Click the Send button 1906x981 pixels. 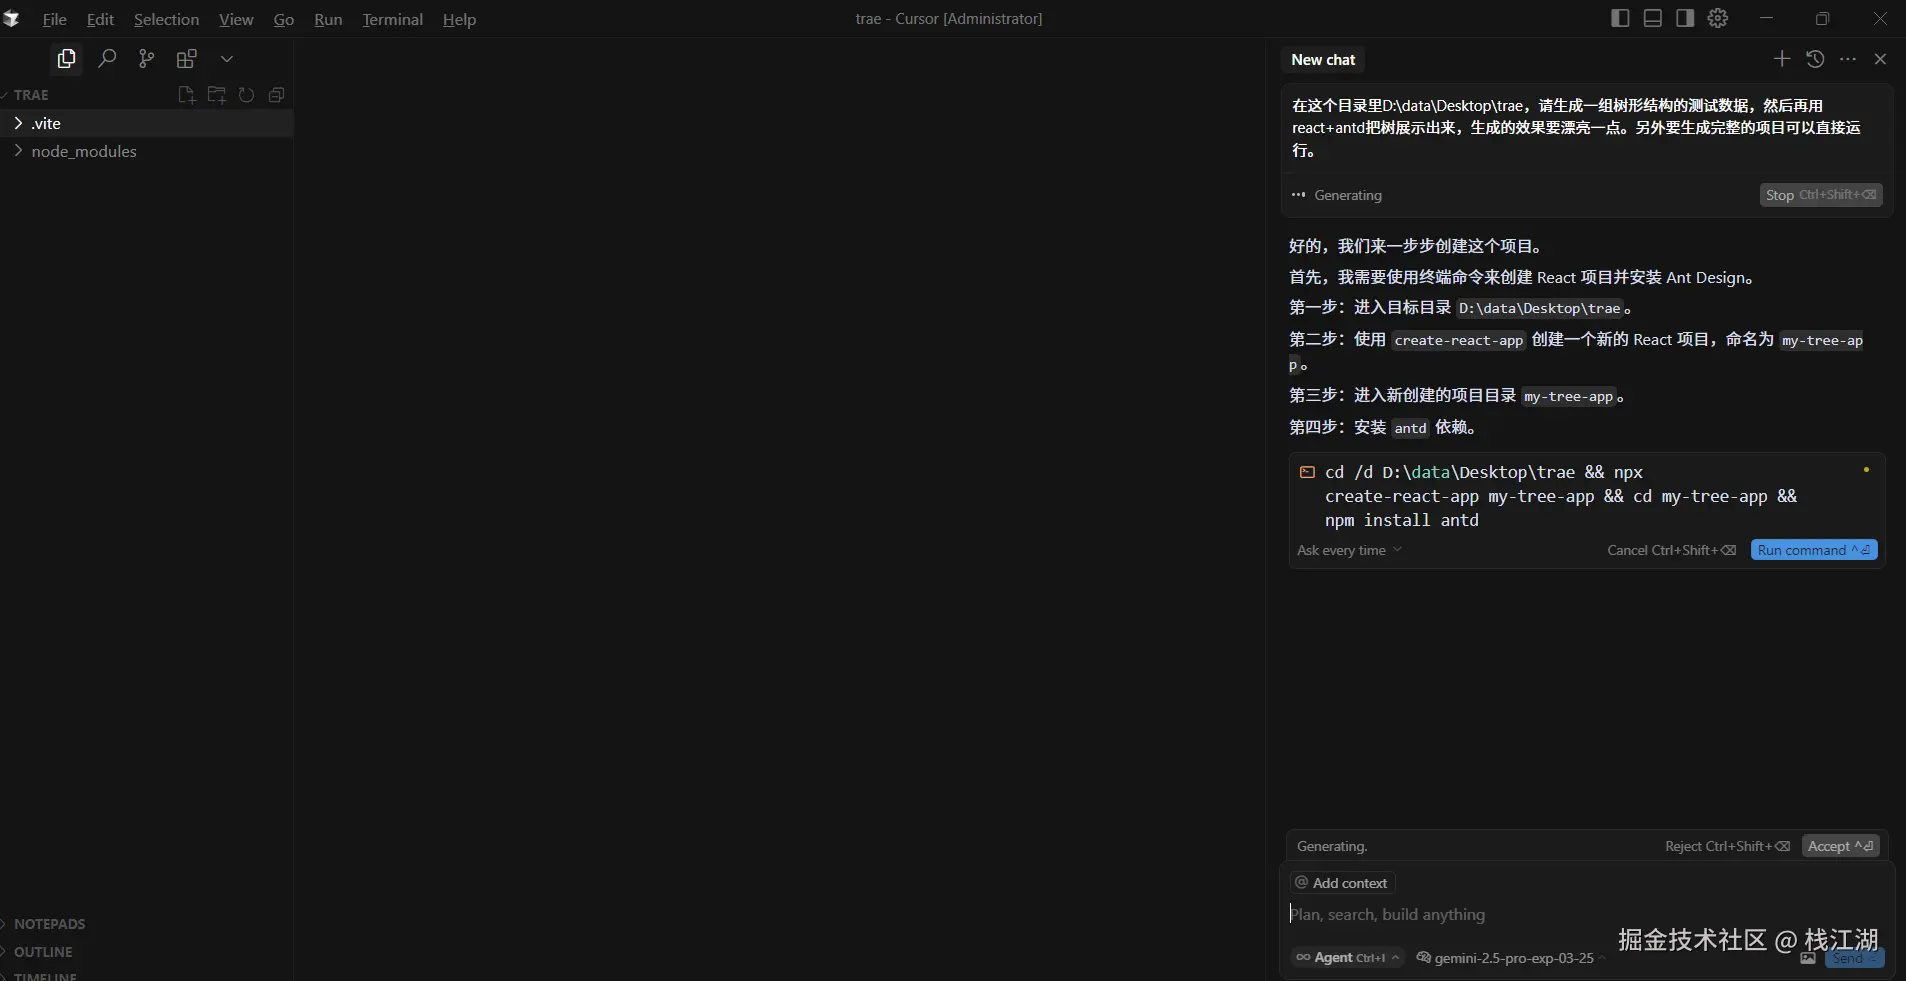[x=1854, y=958]
